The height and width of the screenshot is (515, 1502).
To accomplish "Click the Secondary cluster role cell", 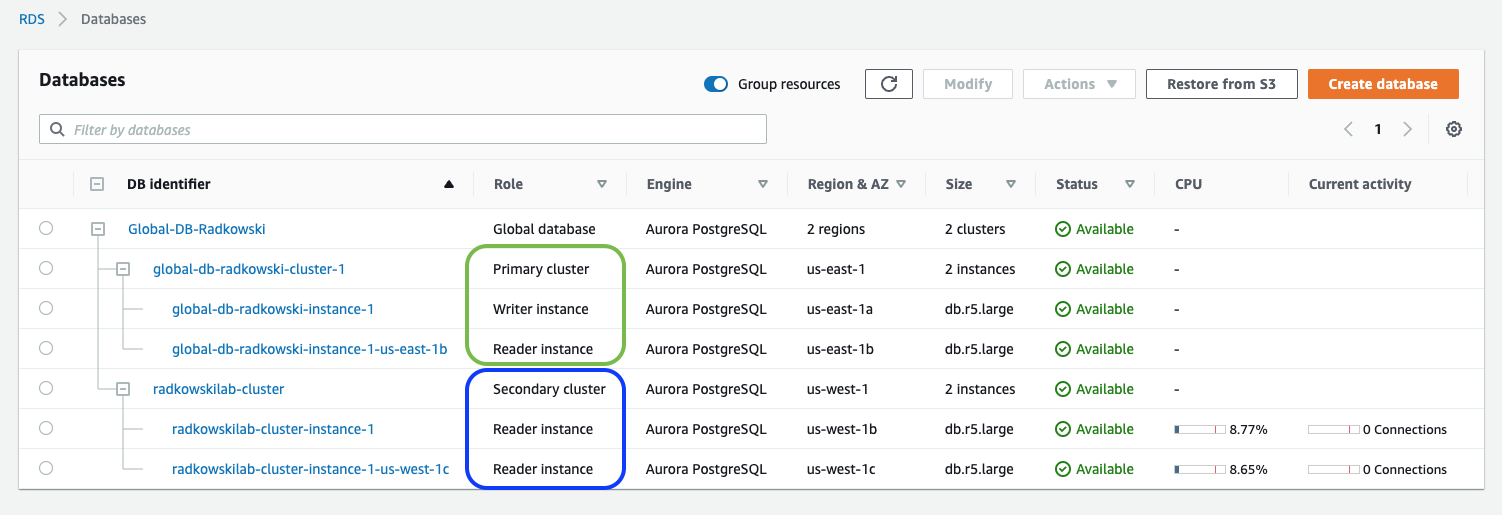I will [x=549, y=389].
